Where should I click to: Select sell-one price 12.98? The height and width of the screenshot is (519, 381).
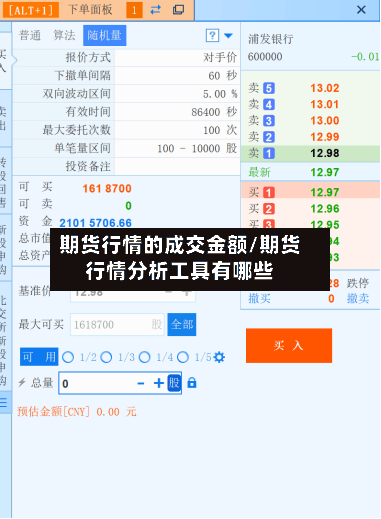(325, 153)
